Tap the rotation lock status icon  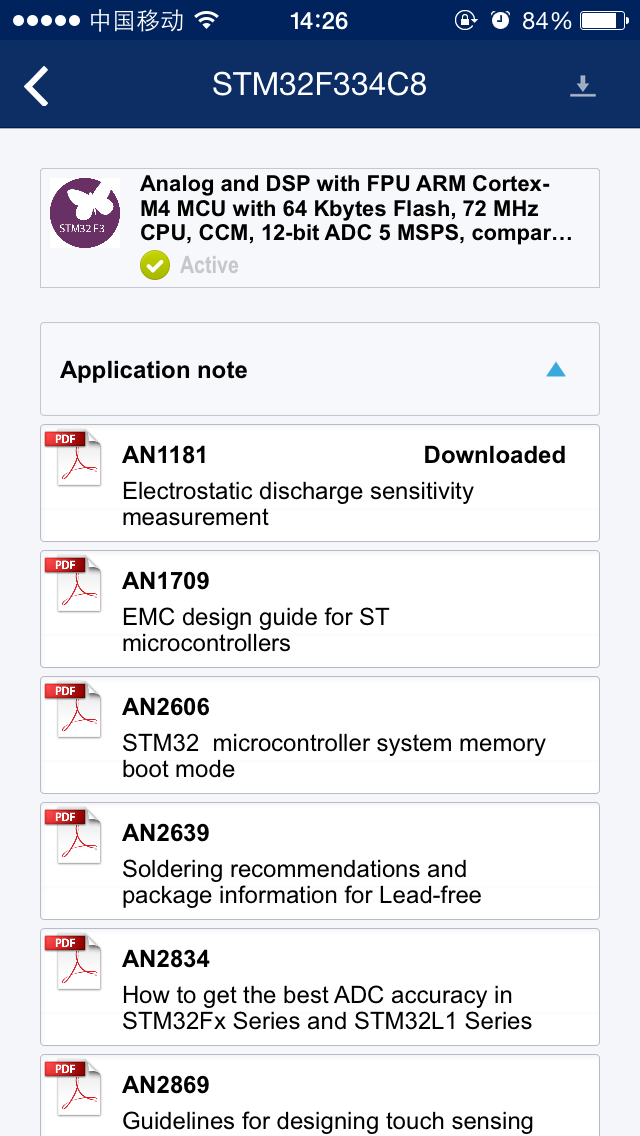465,20
